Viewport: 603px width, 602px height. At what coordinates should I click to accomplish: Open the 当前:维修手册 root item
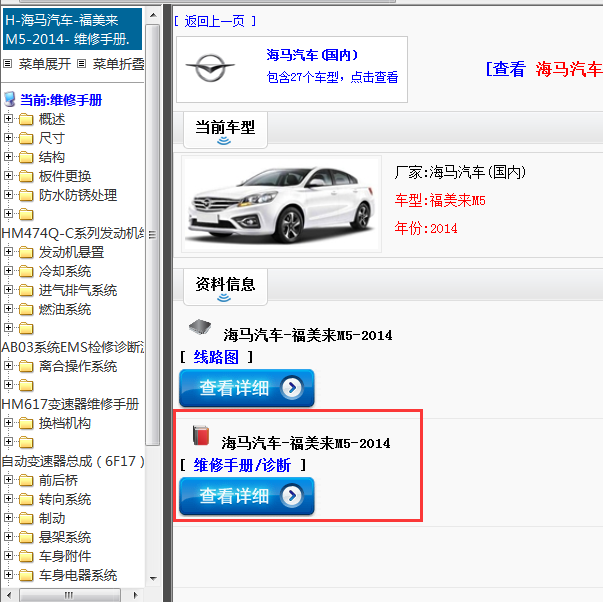(61, 100)
